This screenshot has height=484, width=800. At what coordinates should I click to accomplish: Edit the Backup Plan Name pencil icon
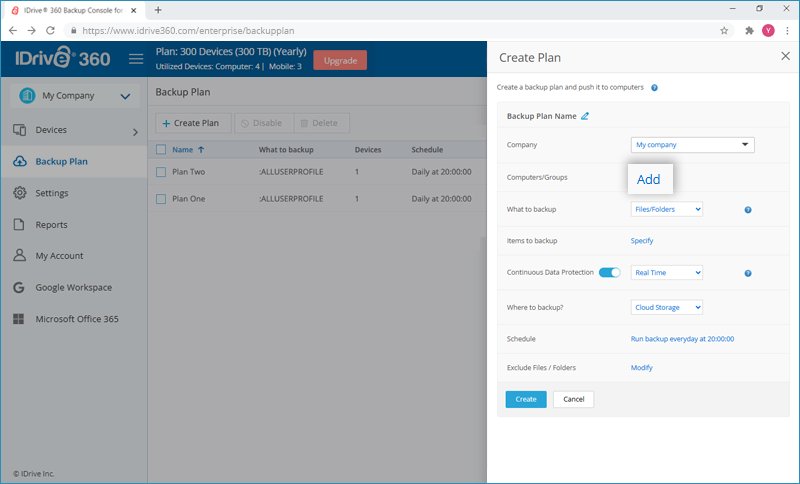pyautogui.click(x=585, y=116)
